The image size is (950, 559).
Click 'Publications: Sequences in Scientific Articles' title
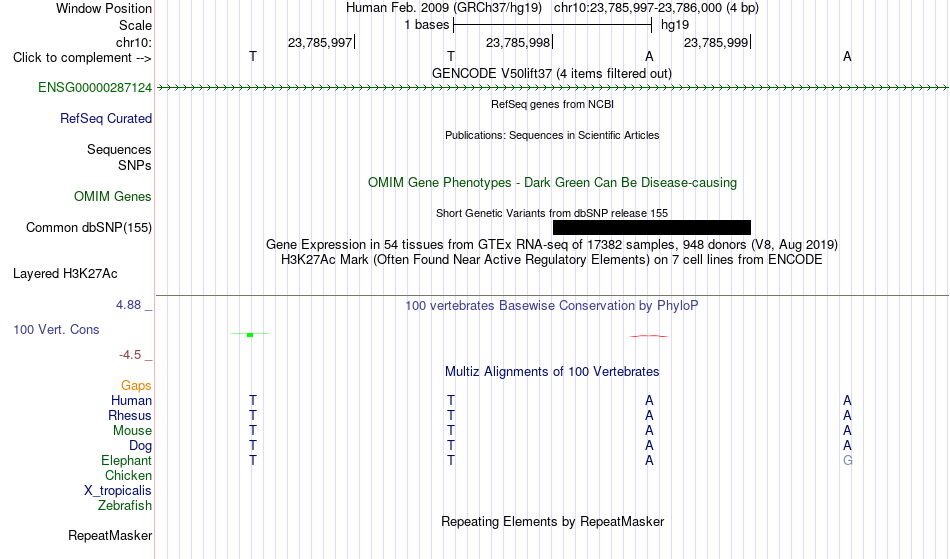pyautogui.click(x=552, y=135)
